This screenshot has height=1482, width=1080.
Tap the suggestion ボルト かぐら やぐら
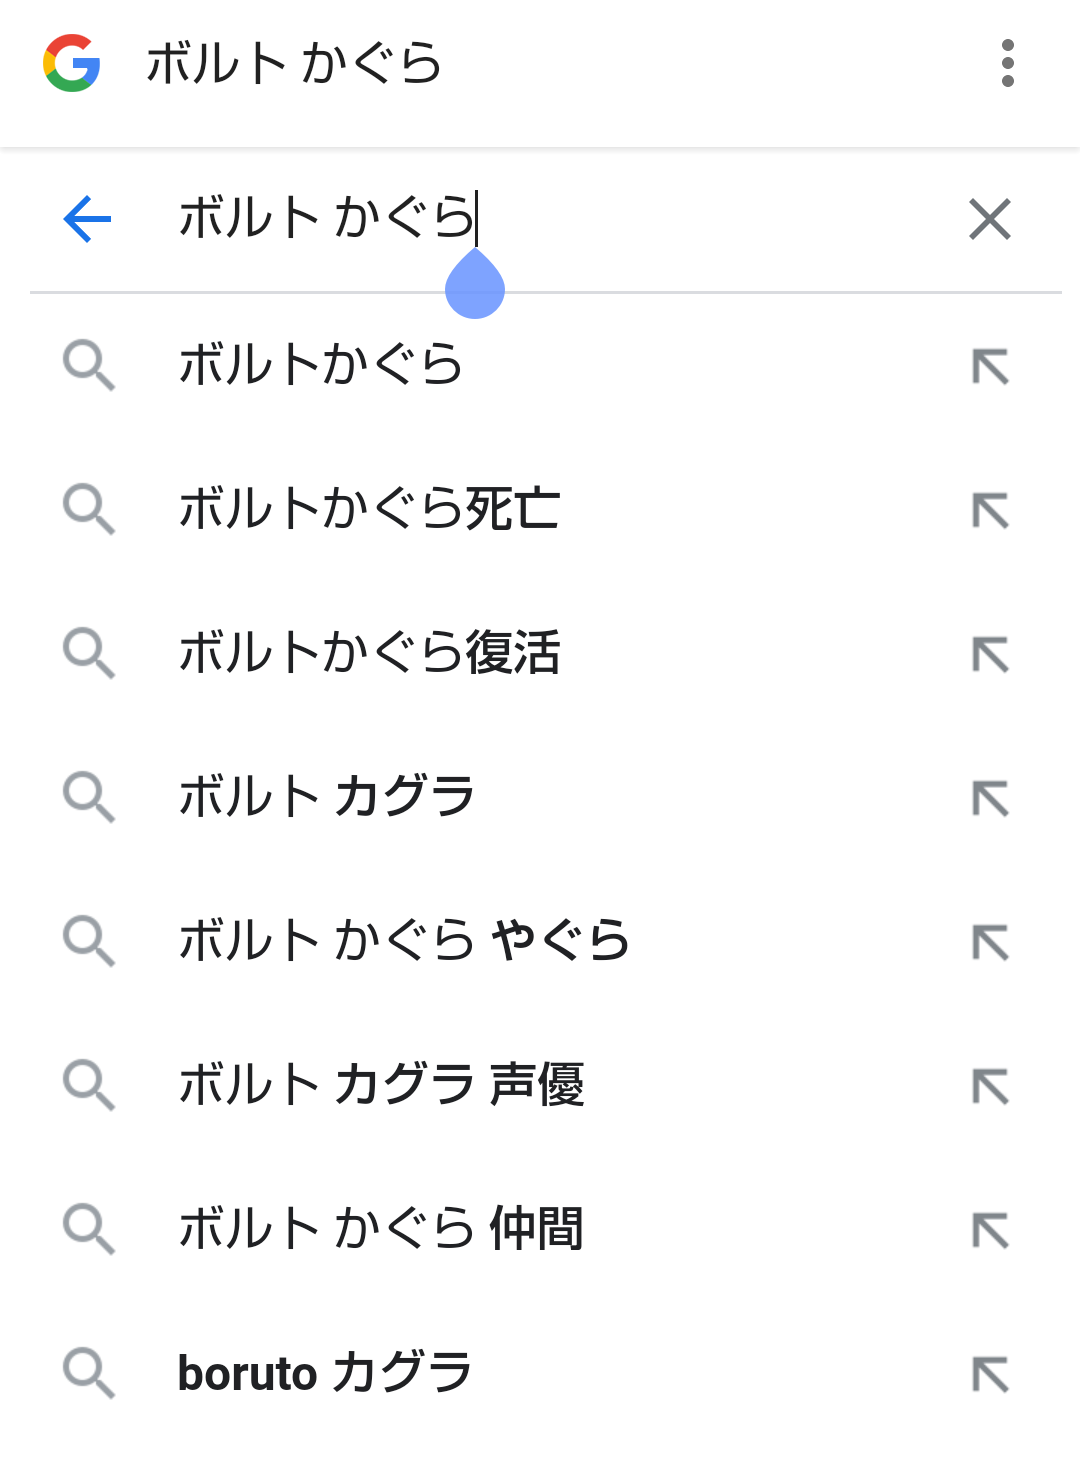pyautogui.click(x=403, y=941)
